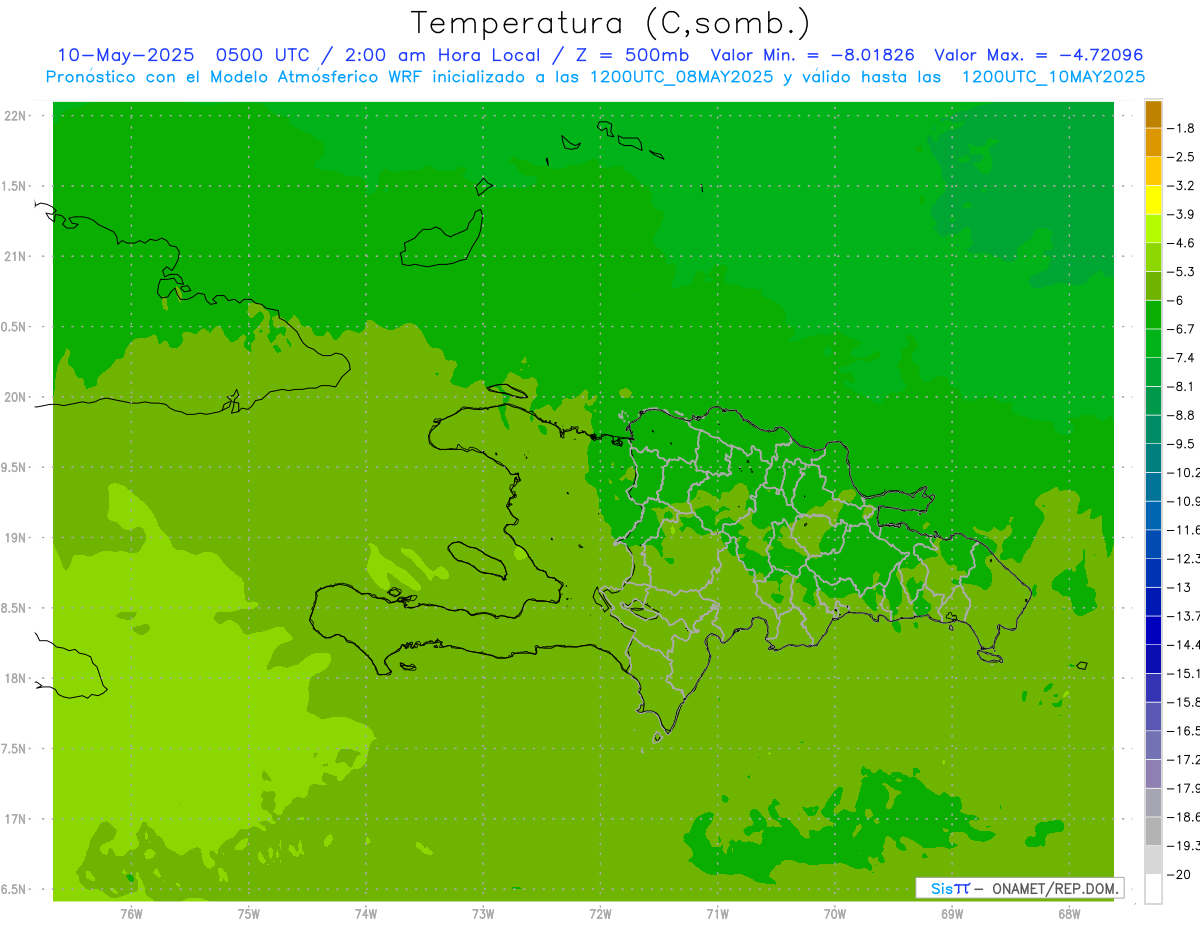Click the "71W" longitude axis label
1200x927 pixels.
coord(717,913)
